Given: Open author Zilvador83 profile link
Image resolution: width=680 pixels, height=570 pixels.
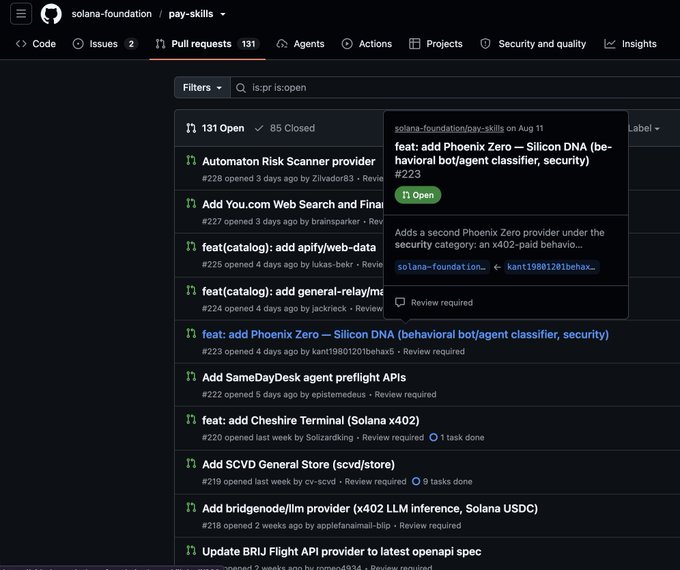Looking at the screenshot, I should 333,178.
